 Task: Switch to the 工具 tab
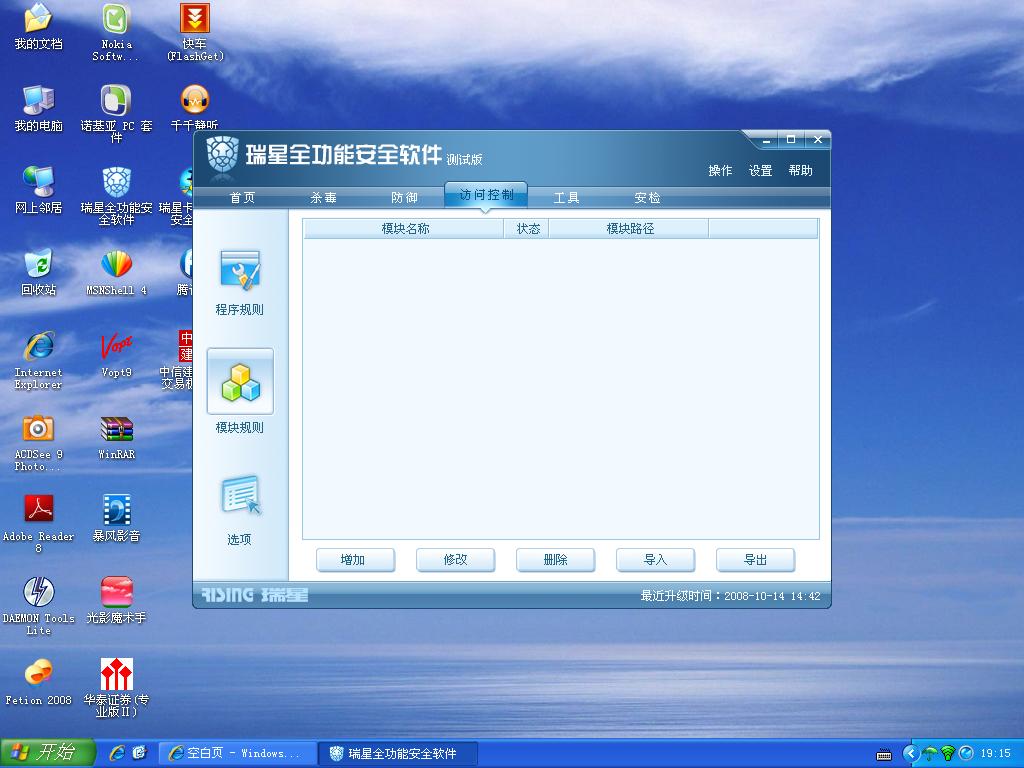(566, 198)
